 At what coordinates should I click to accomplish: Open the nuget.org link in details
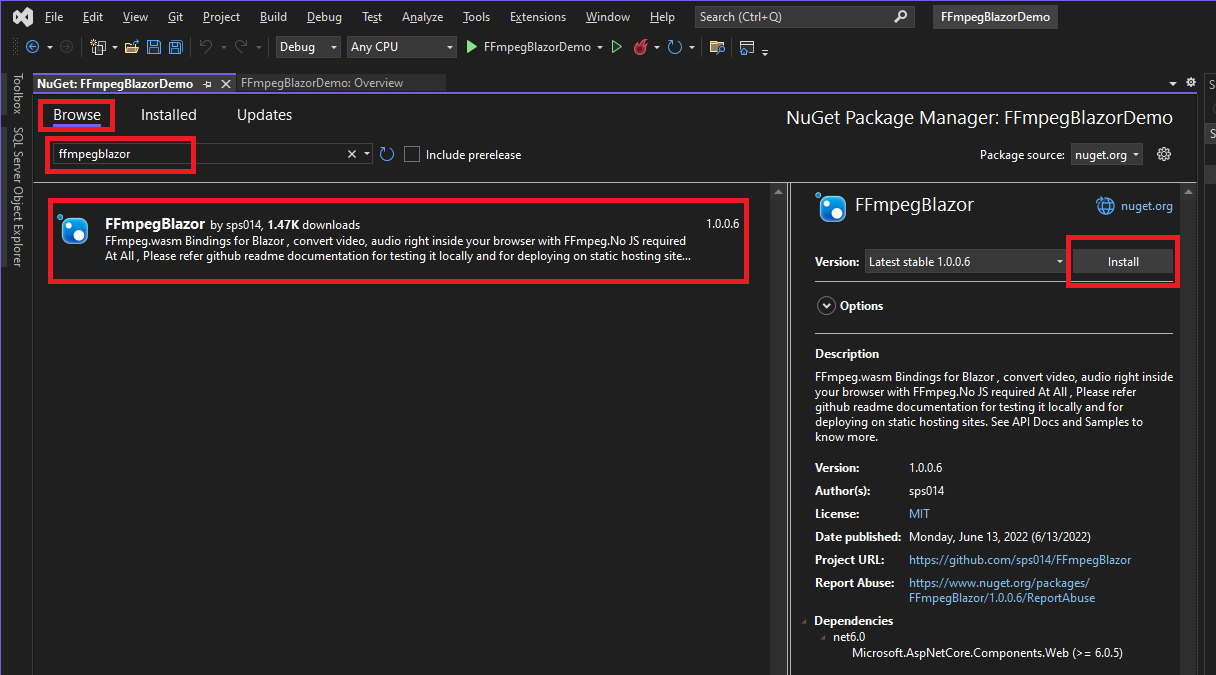coord(1147,206)
